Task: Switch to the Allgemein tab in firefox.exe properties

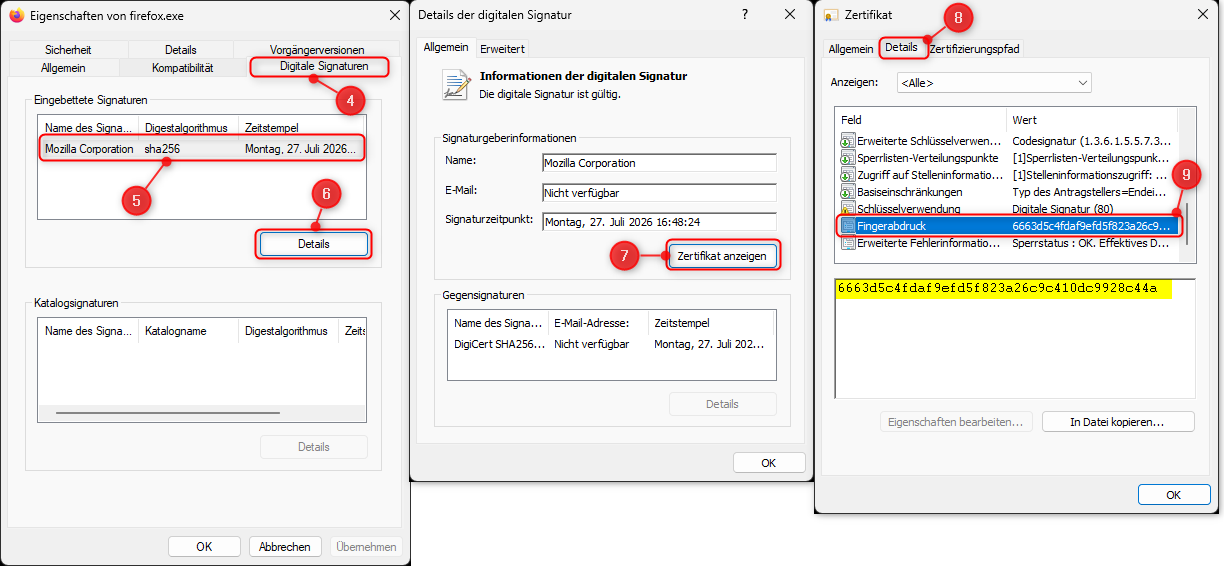Action: [x=63, y=68]
